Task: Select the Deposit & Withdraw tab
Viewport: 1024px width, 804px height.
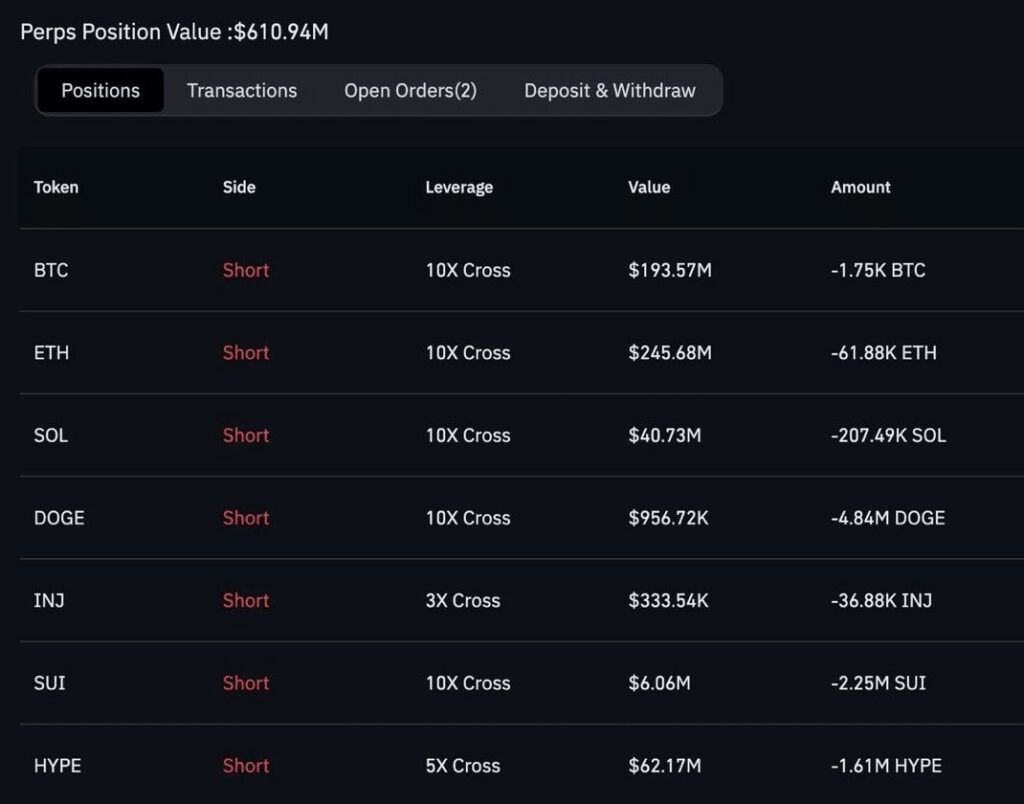Action: click(x=609, y=90)
